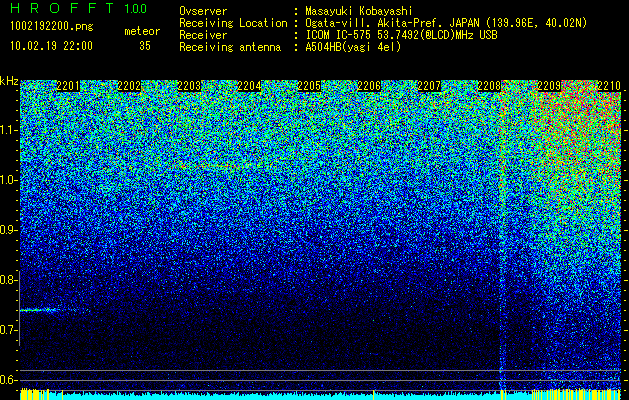Click the 0.6 frequency axis label

point(8,380)
